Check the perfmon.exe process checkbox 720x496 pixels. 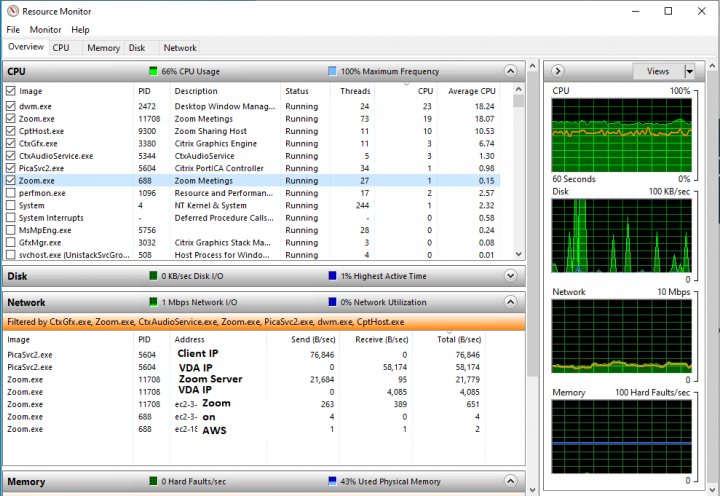coord(11,193)
